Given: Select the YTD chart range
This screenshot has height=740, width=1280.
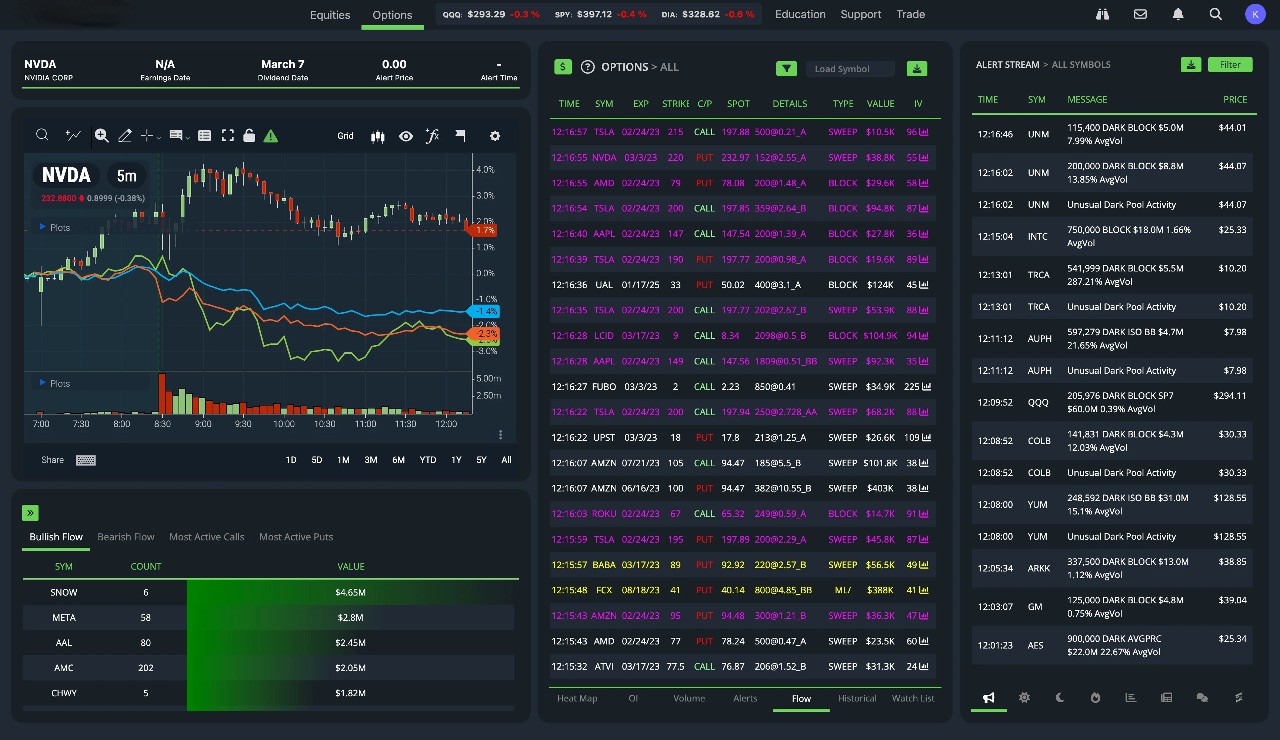Looking at the screenshot, I should tap(427, 460).
